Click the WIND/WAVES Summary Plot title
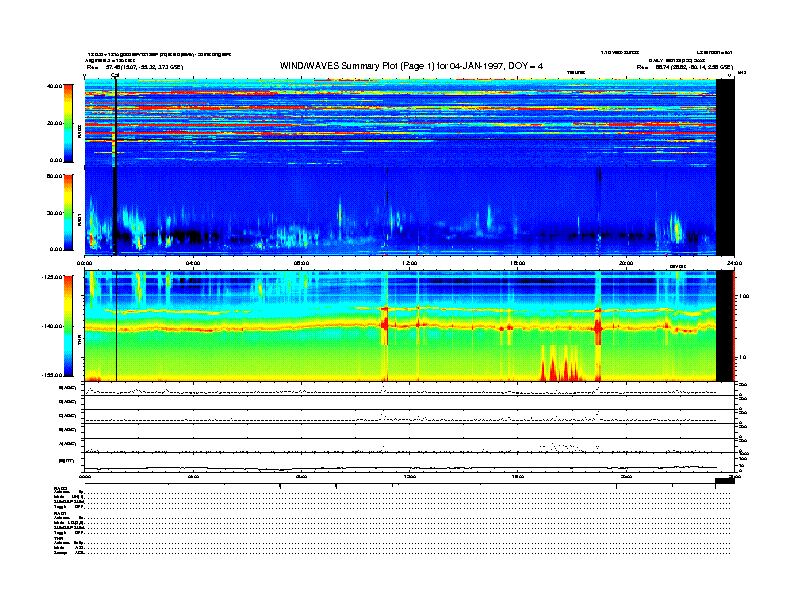This screenshot has height=612, width=792. tap(411, 66)
